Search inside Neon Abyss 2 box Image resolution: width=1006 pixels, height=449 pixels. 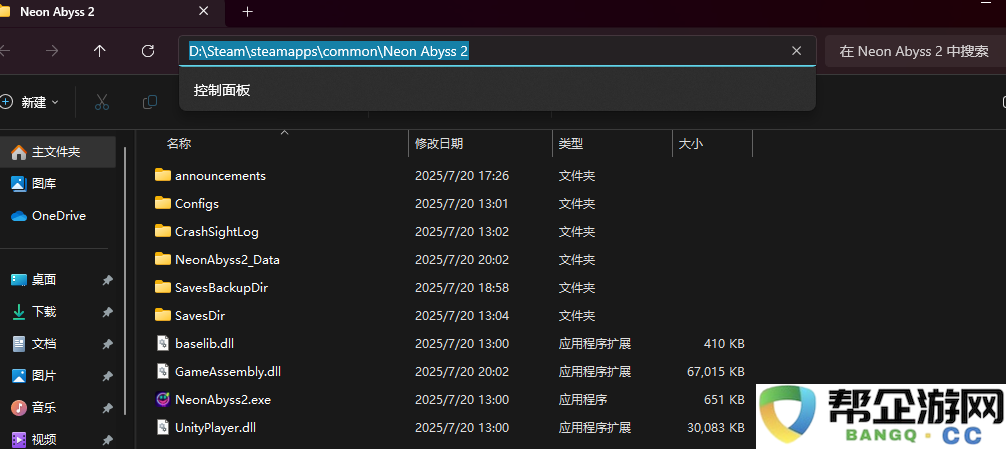(915, 51)
